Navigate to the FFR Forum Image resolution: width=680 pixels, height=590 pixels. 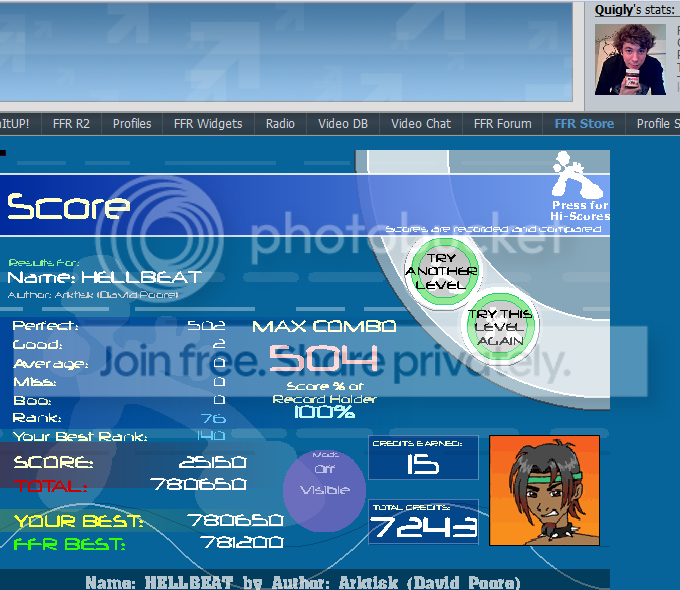502,124
